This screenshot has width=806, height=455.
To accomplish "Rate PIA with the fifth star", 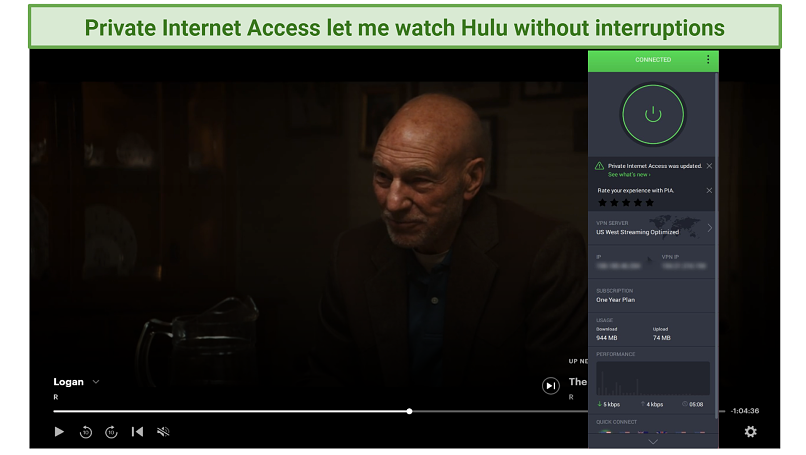I will click(650, 203).
